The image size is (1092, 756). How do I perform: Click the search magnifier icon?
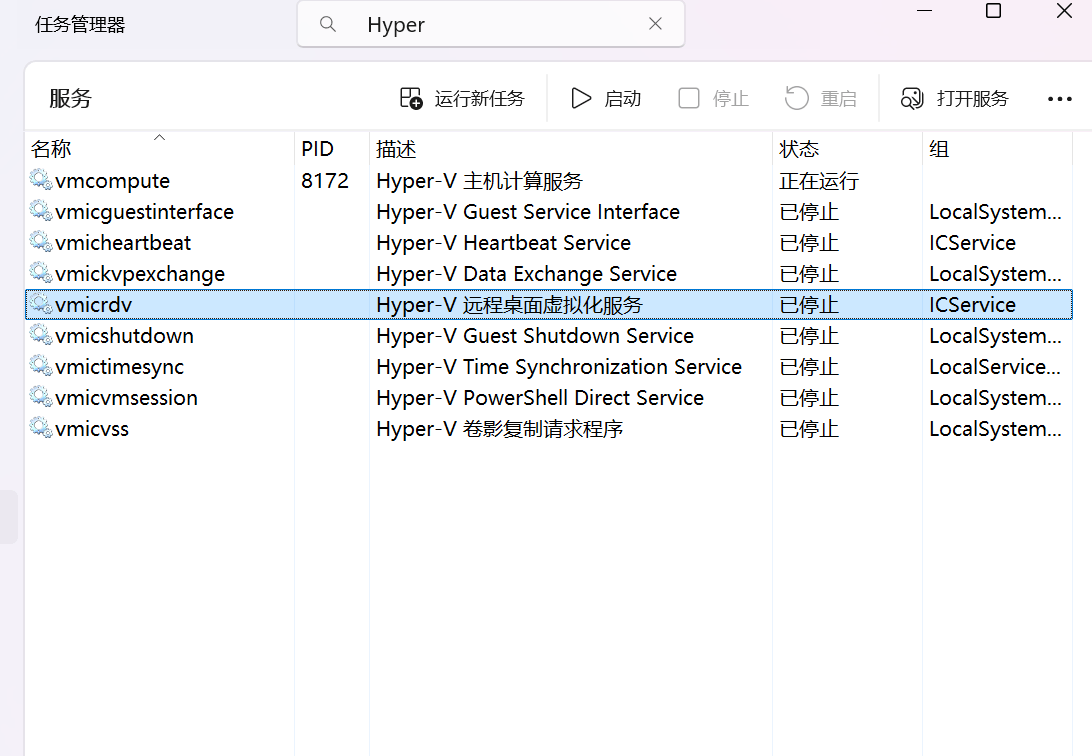click(x=327, y=24)
